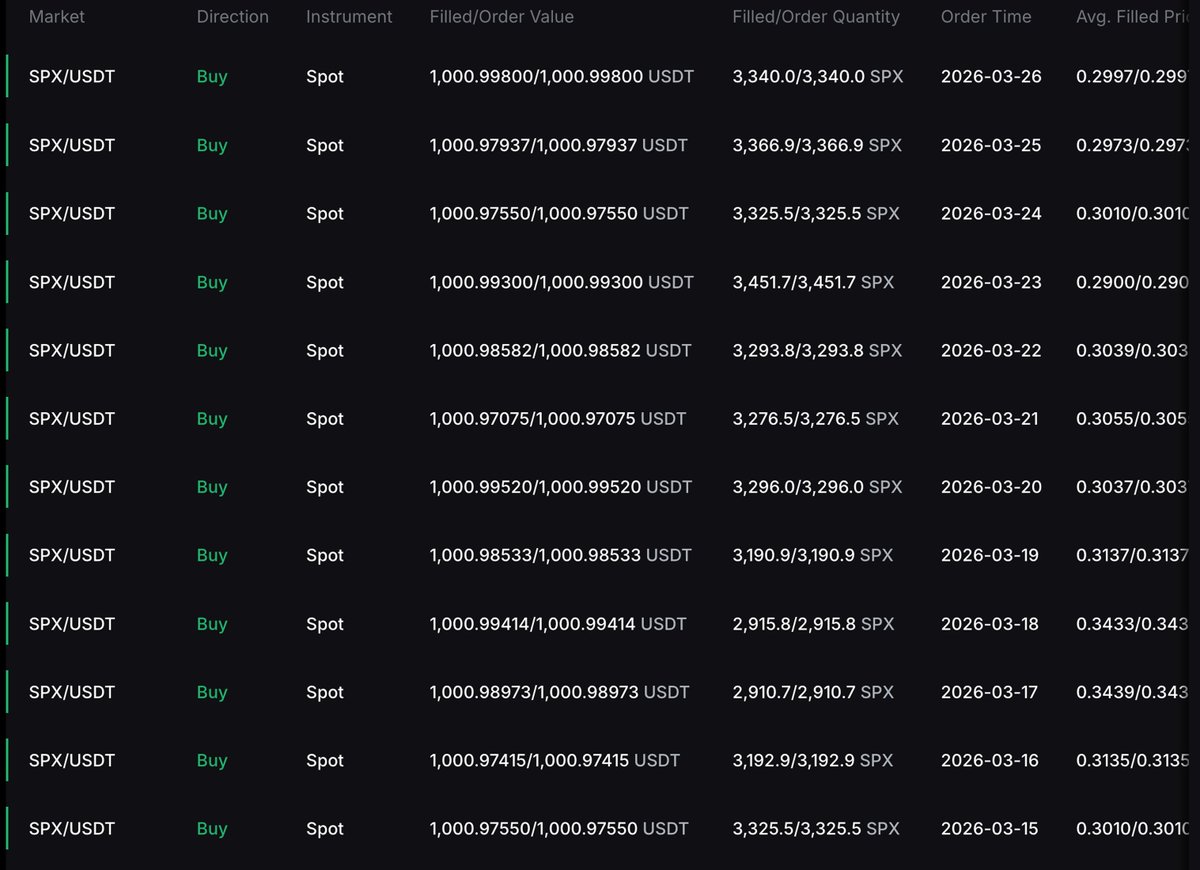Click Buy in the 2026-03-19 row

pyautogui.click(x=212, y=555)
